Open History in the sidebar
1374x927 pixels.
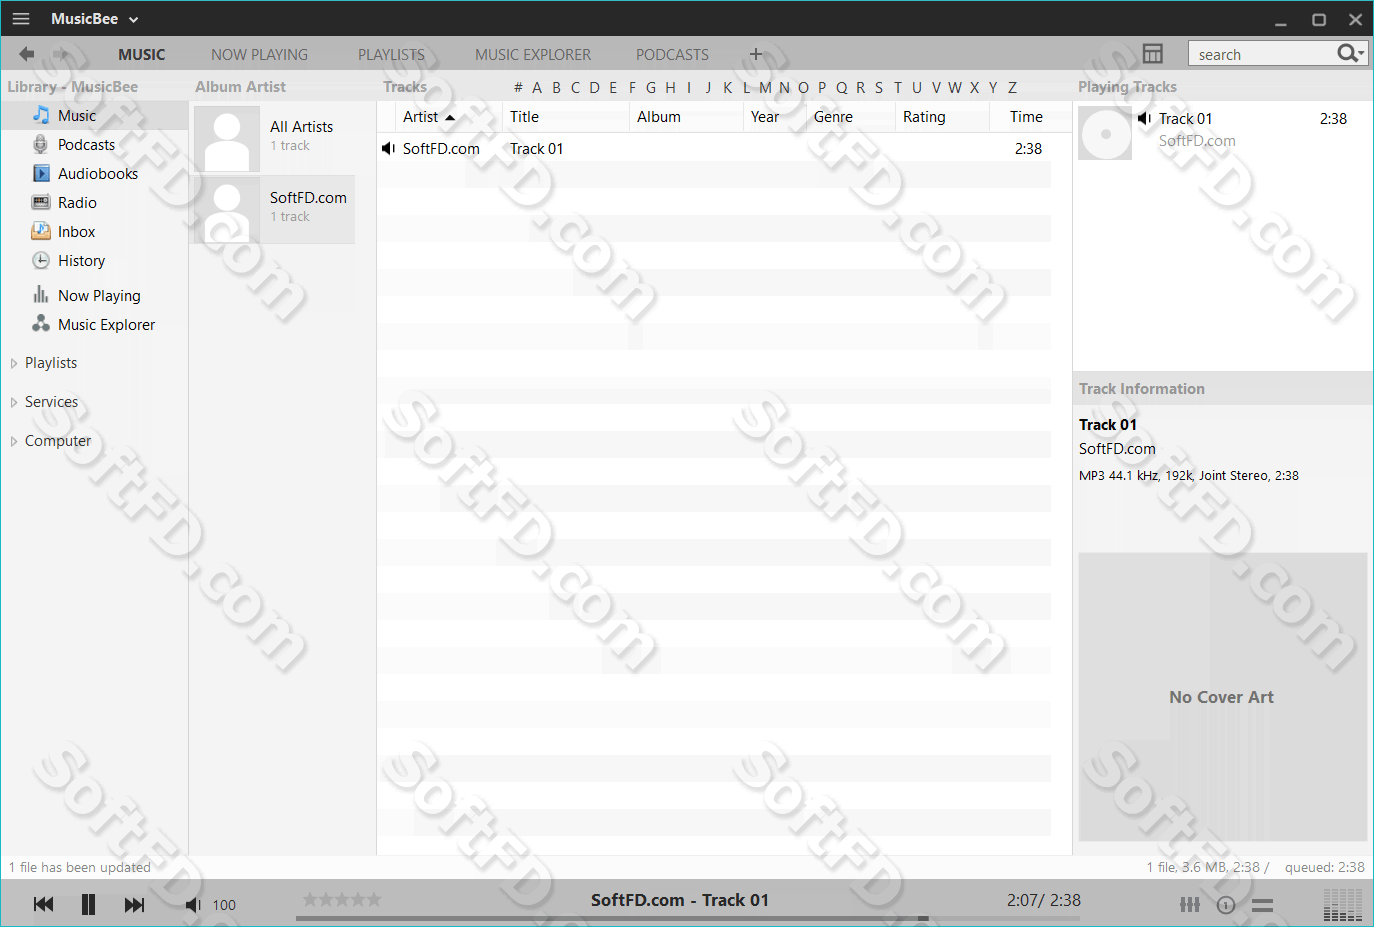(x=95, y=261)
